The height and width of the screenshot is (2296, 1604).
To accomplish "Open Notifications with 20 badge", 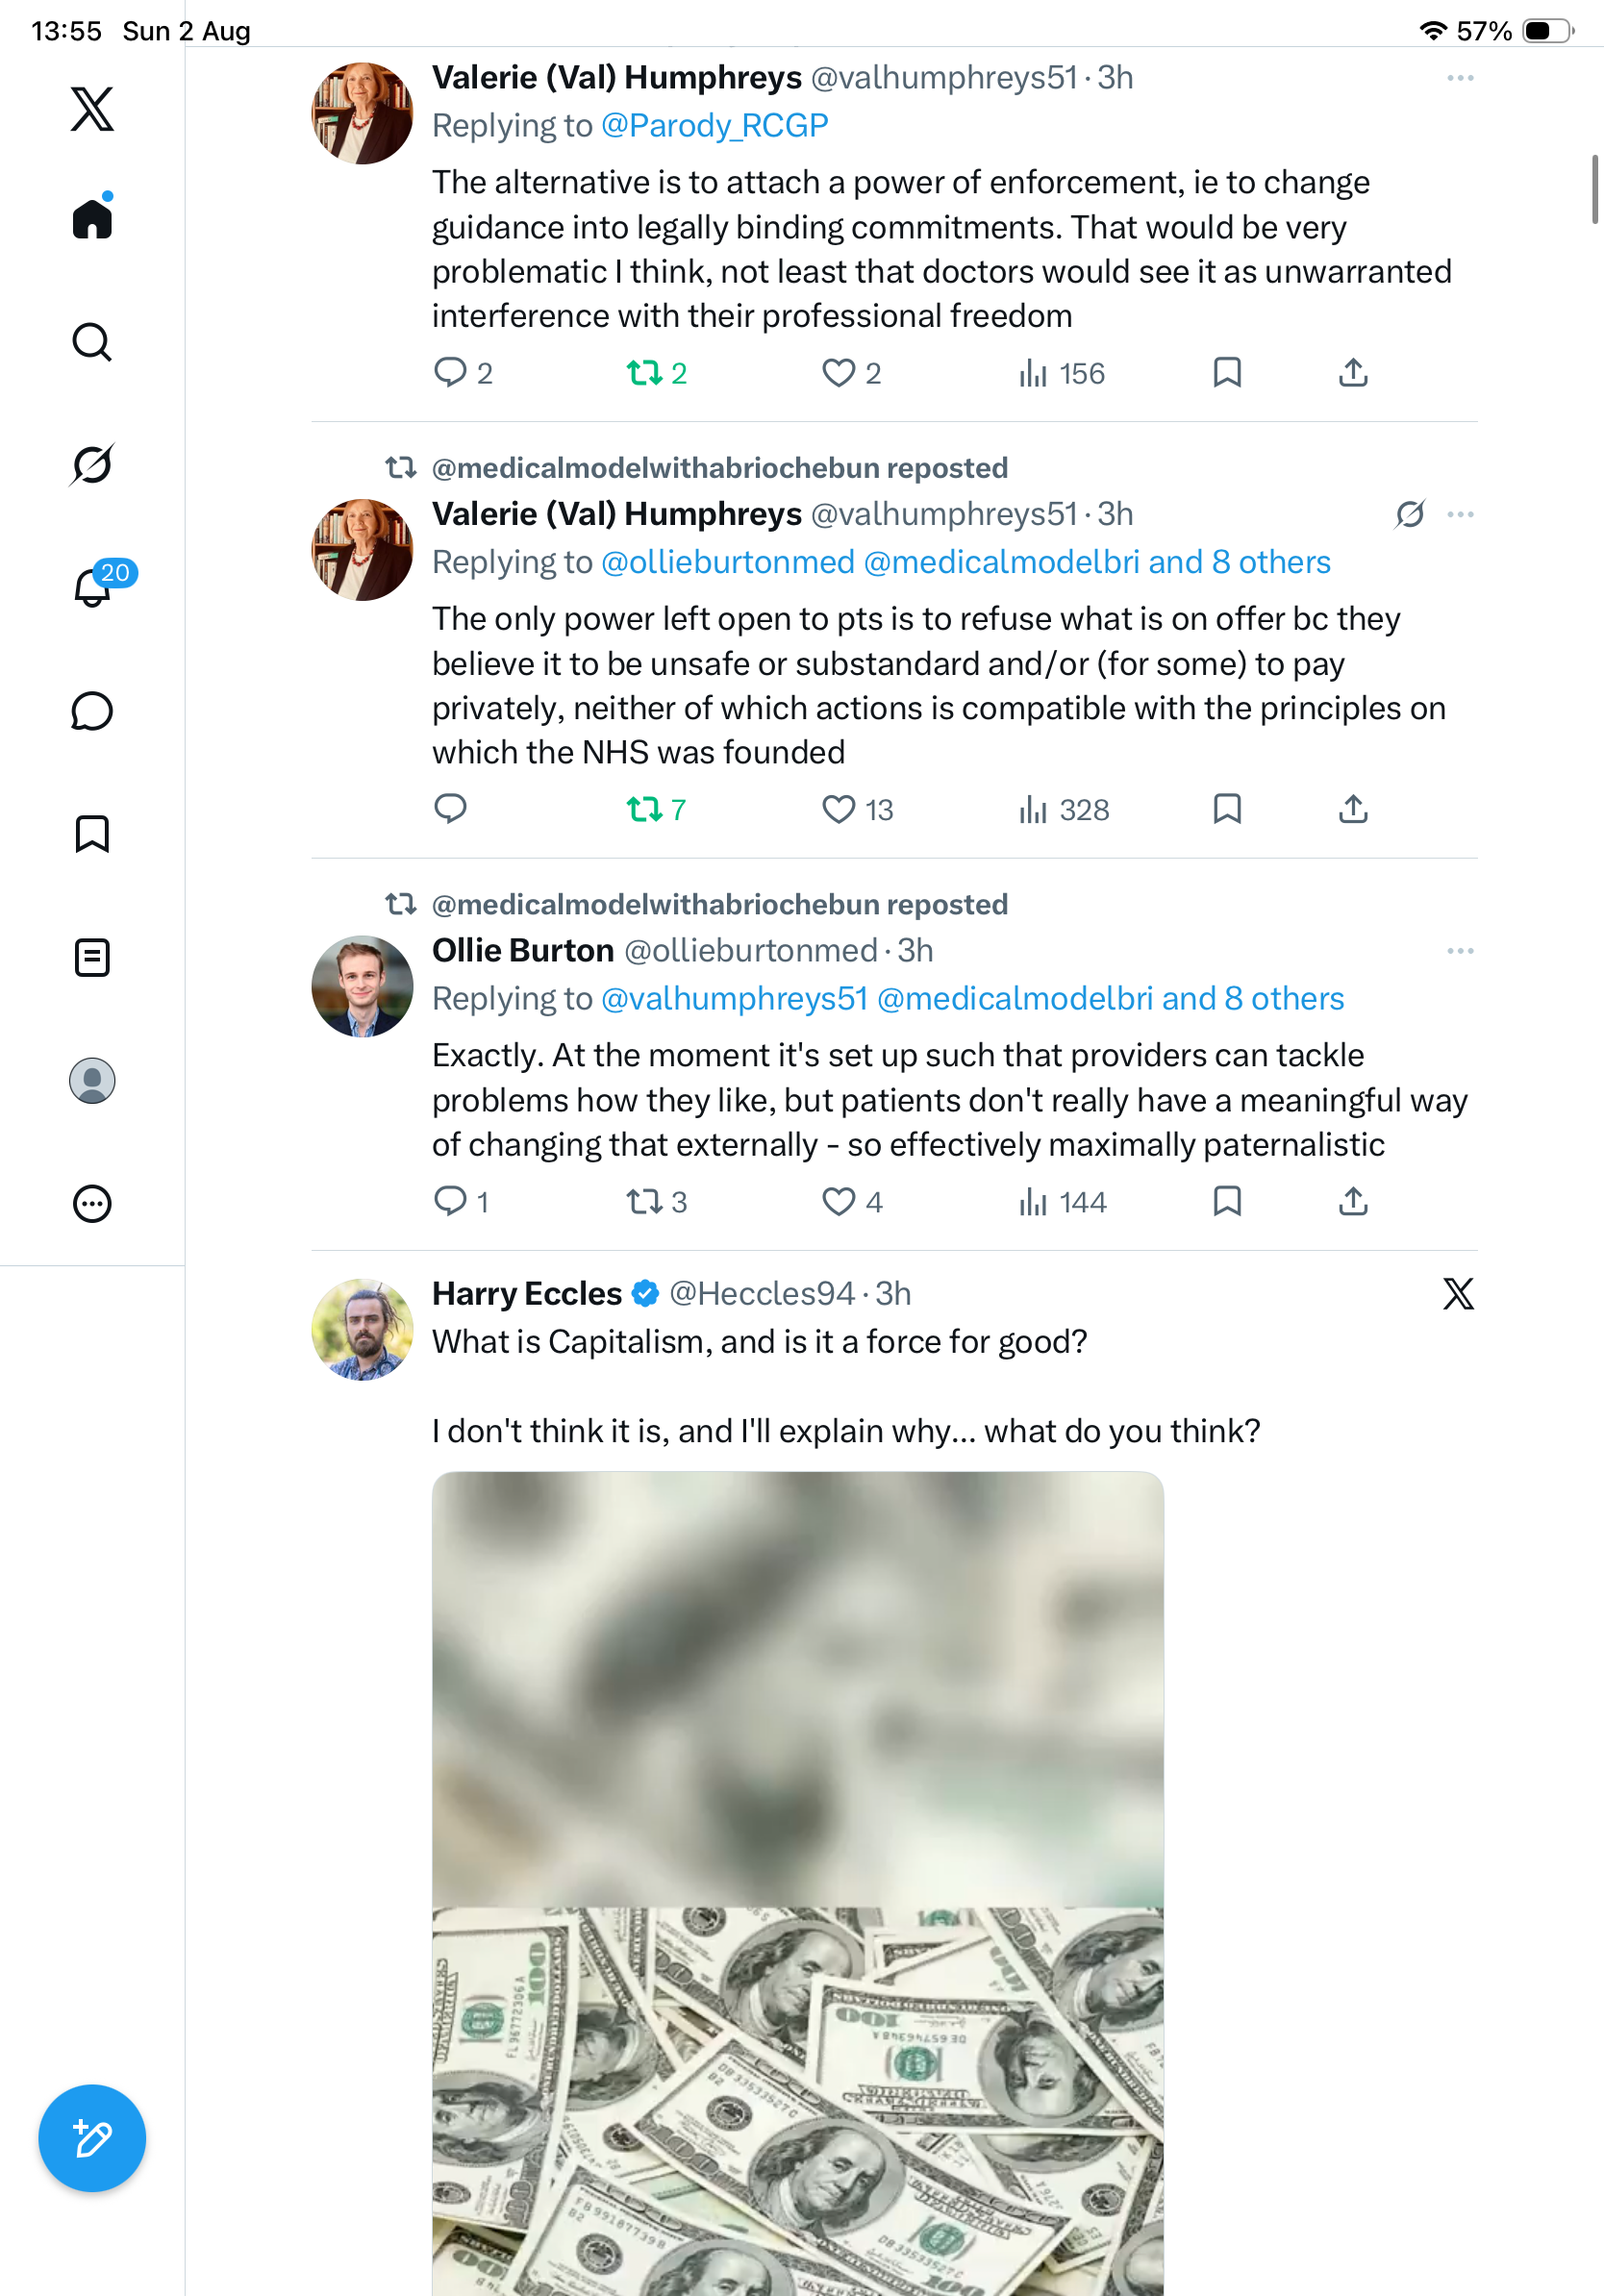I will coord(93,587).
